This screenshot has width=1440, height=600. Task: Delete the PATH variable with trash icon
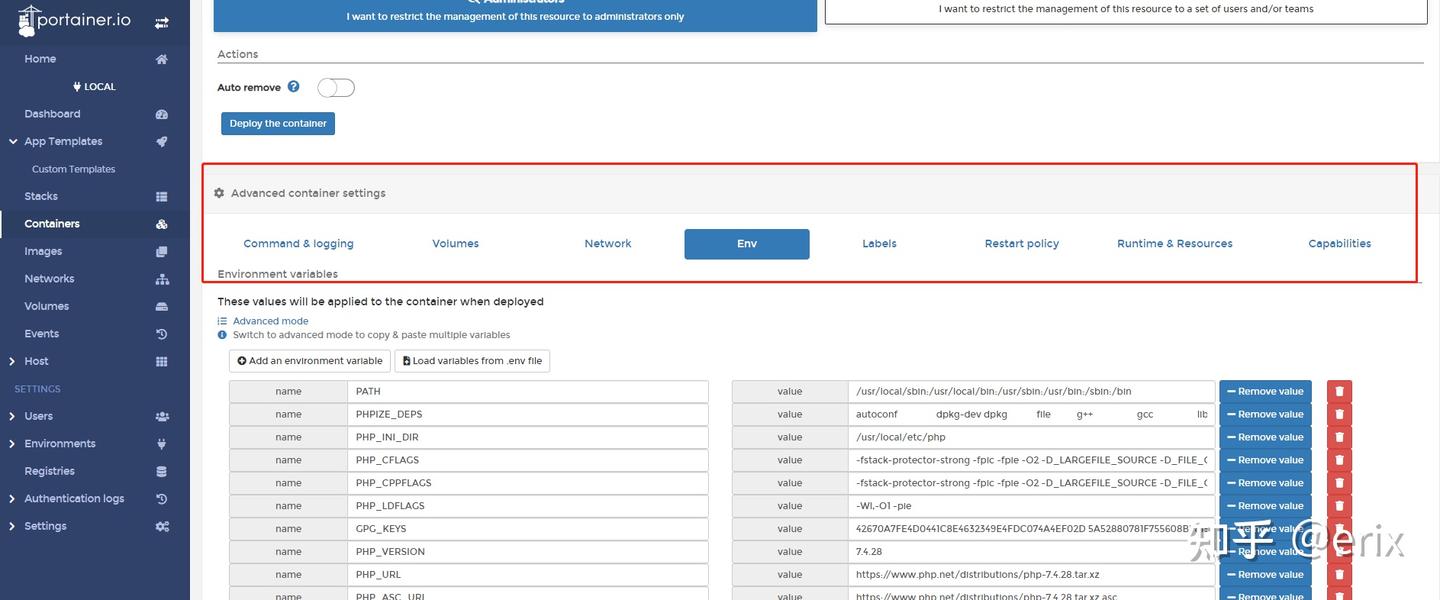[1338, 390]
